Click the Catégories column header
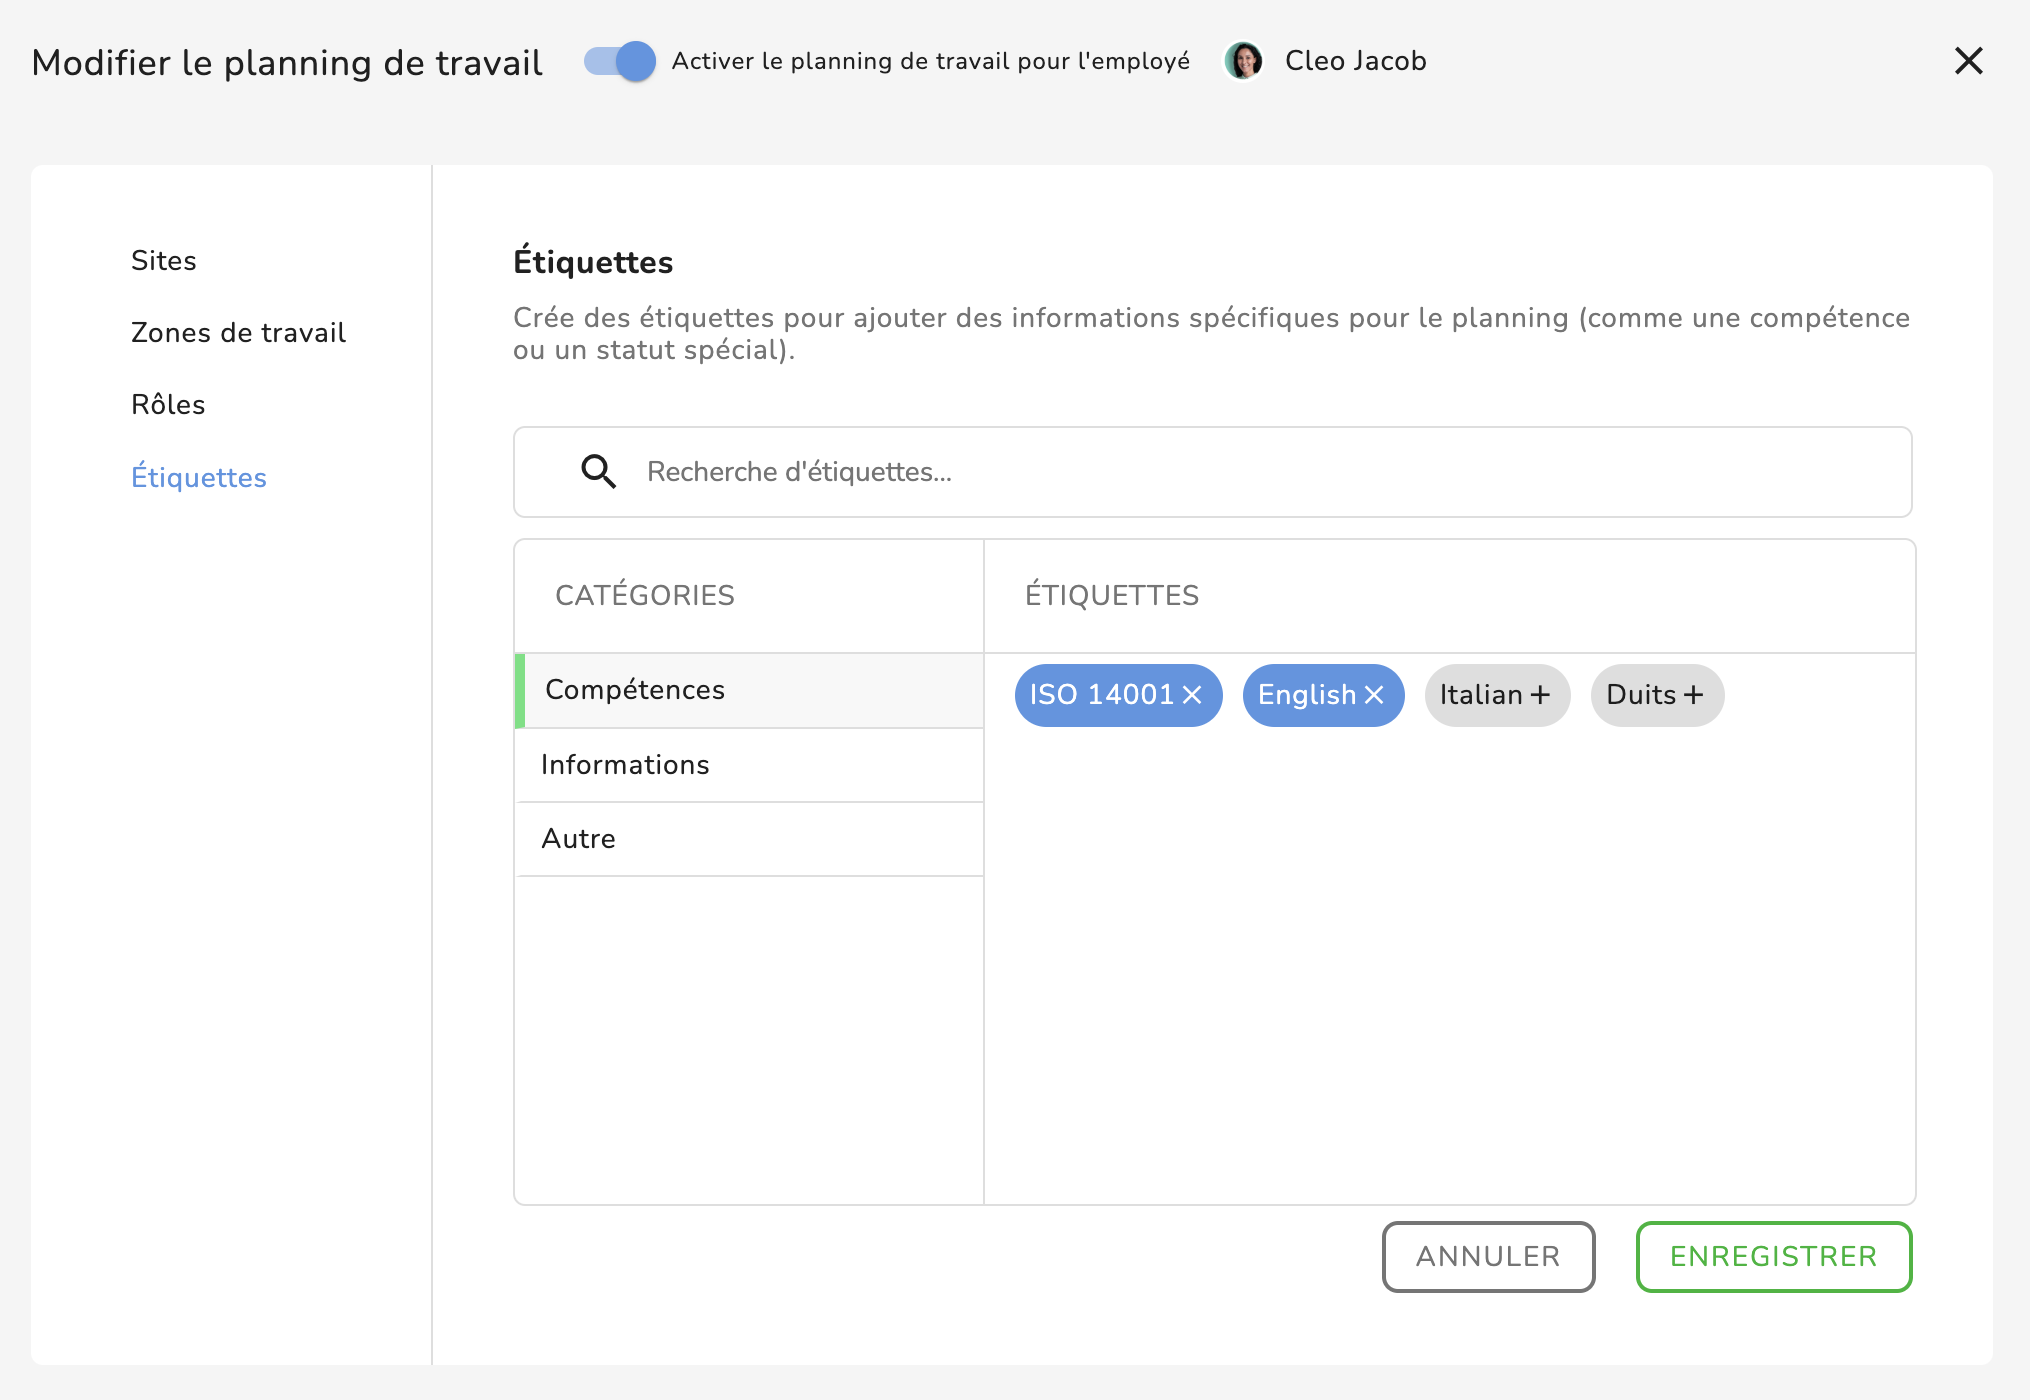Screen dimensions: 2030x1400 [645, 595]
